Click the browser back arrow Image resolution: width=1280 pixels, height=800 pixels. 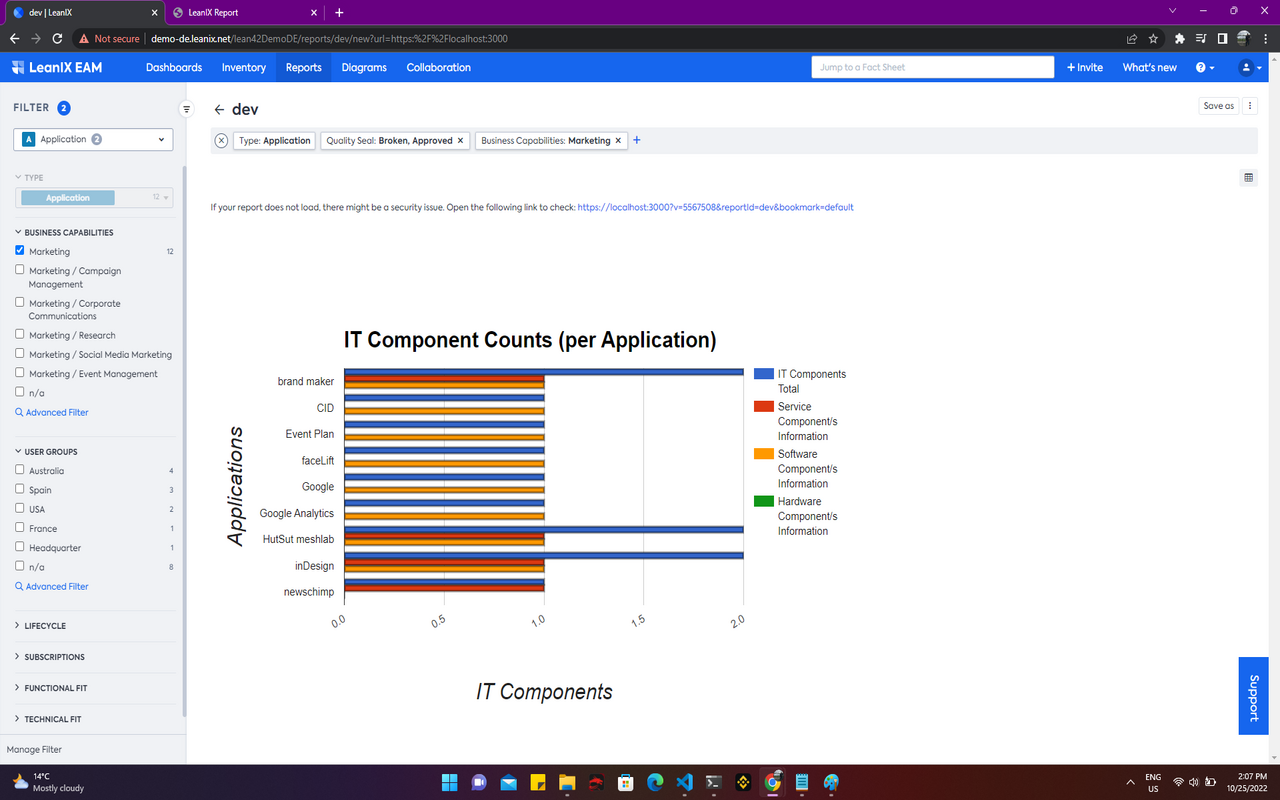14,39
